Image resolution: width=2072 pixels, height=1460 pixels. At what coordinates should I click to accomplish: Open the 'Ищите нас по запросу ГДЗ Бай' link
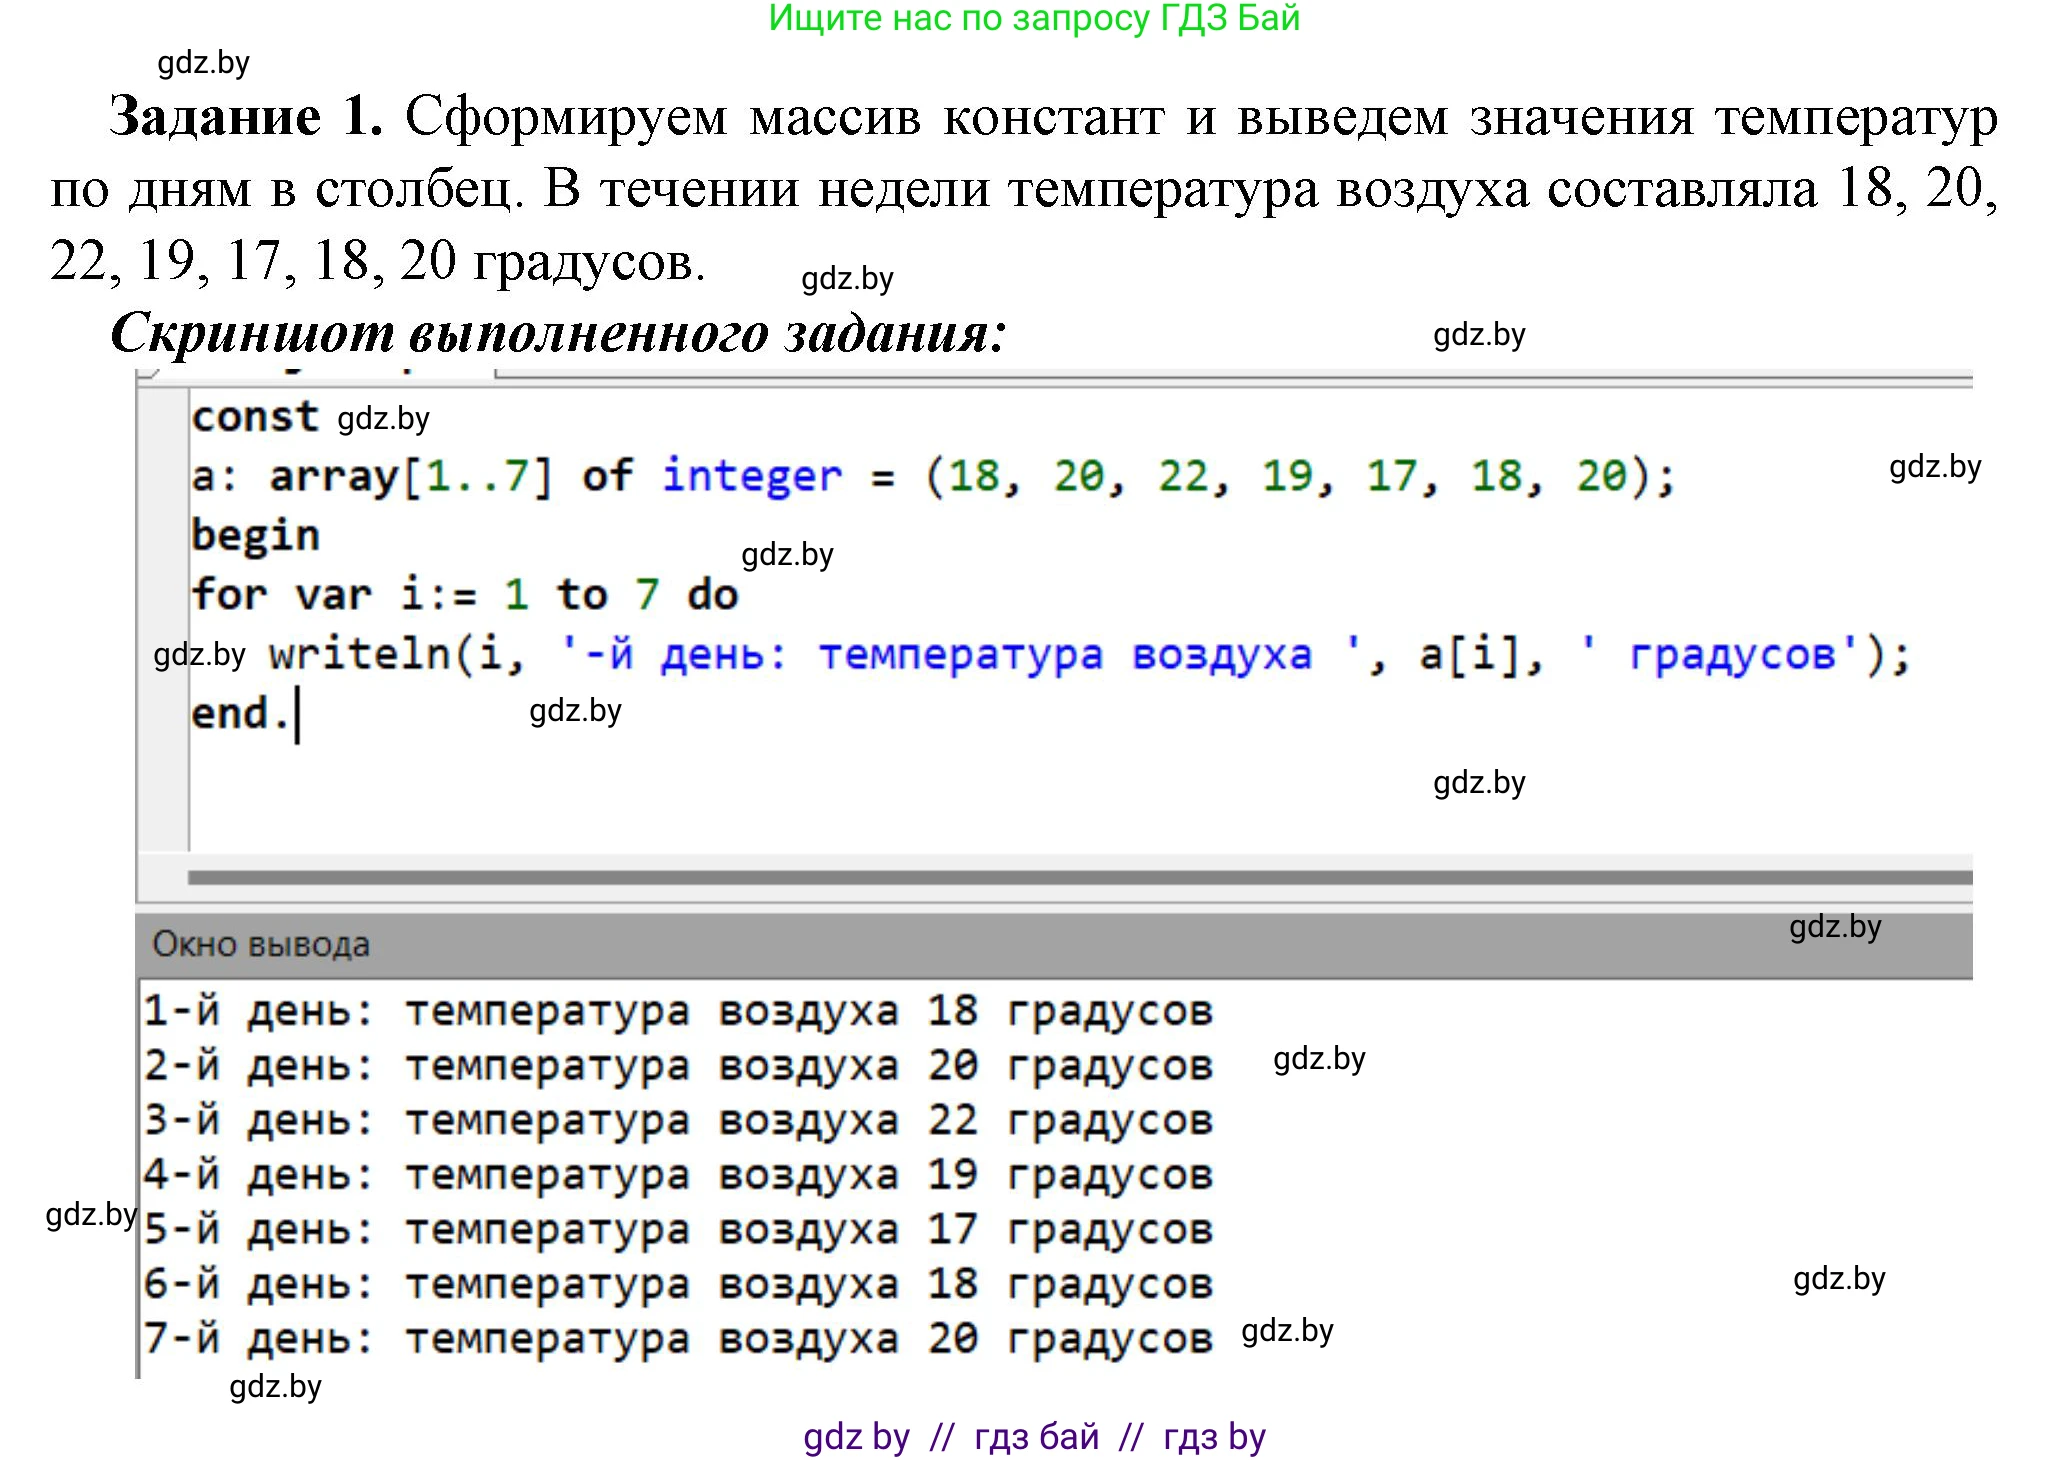point(1035,20)
